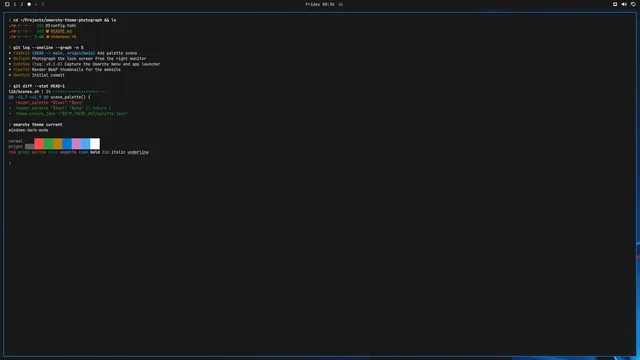Screen dimensions: 640x360
Task: Click the word 'italic' in style sample
Action: 118,152
